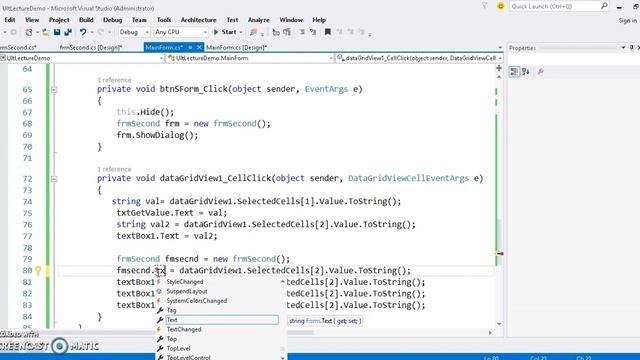Open the Team menu
The height and width of the screenshot is (360, 640).
[139, 20]
